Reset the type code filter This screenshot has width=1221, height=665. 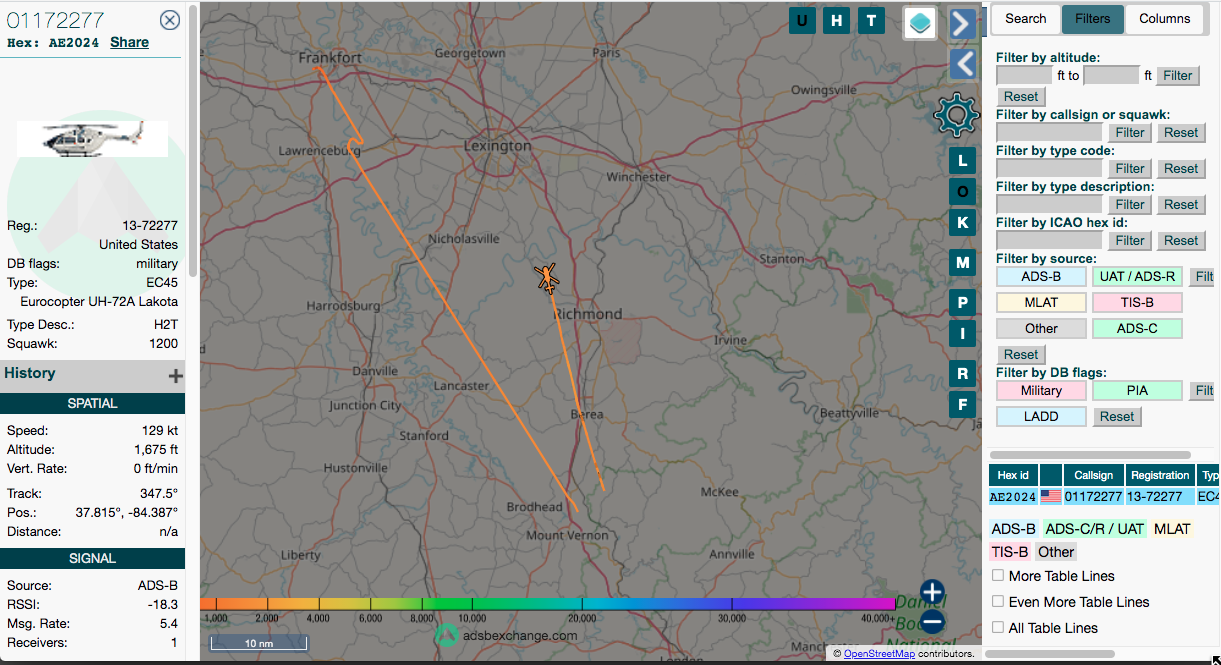click(x=1181, y=168)
